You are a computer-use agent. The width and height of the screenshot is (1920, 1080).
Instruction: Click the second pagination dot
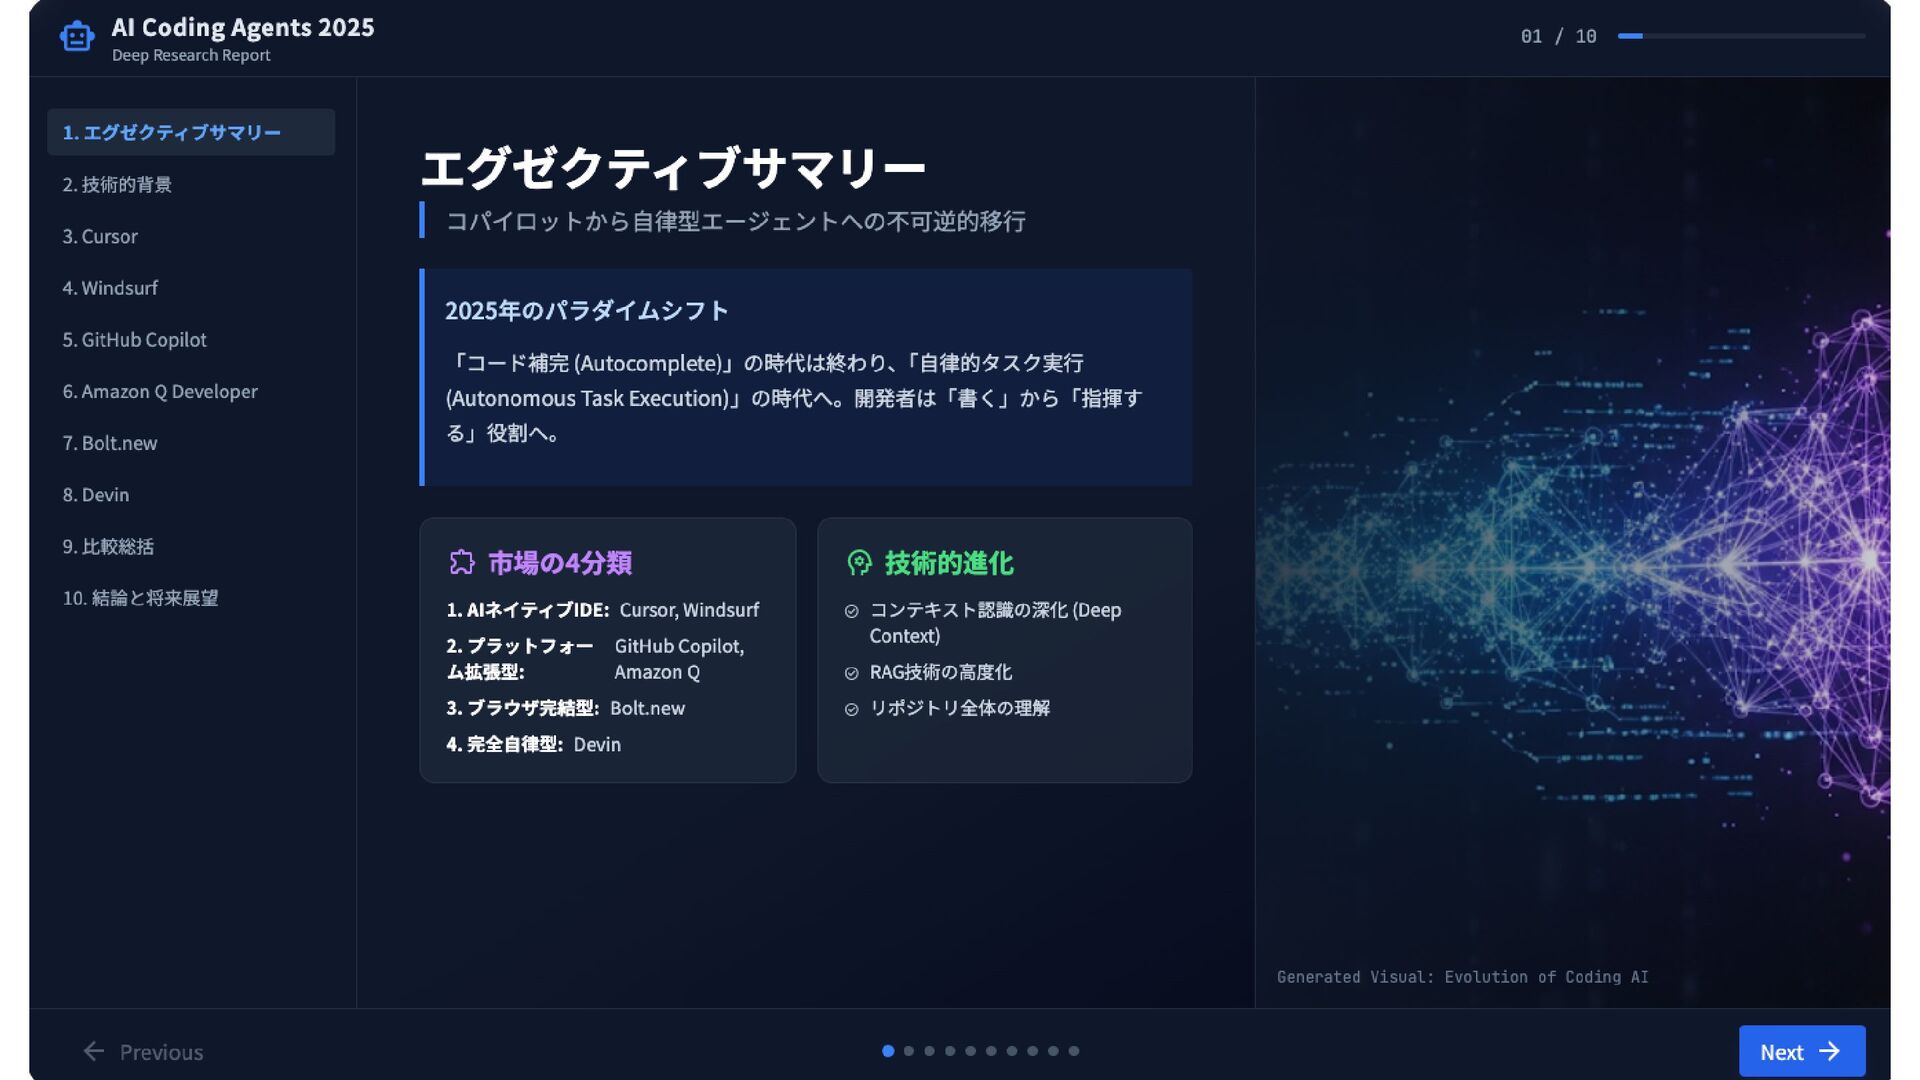point(909,1051)
